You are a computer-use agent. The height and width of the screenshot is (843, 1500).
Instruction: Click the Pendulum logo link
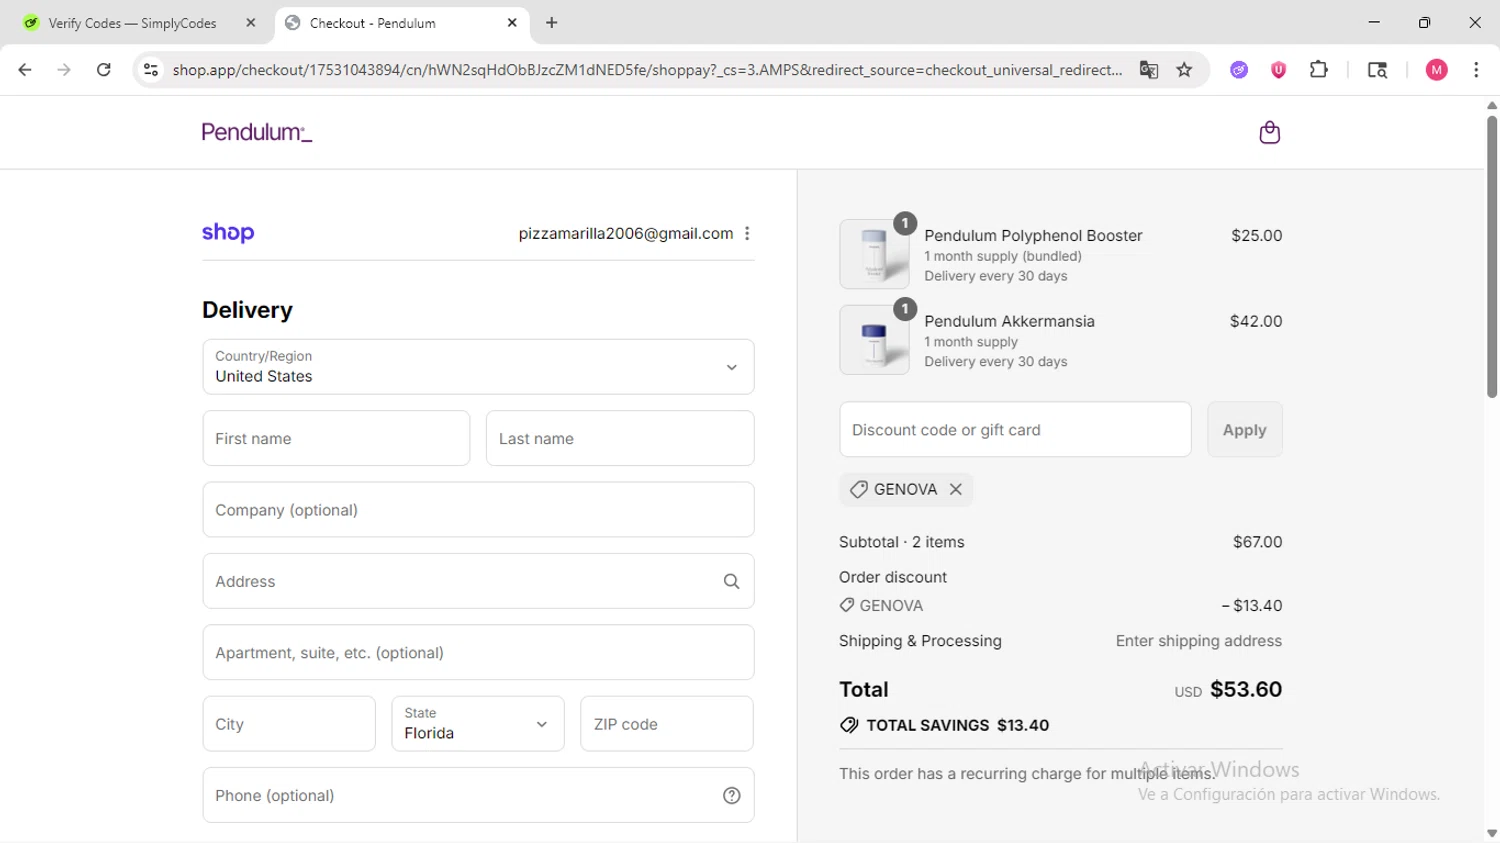click(257, 133)
